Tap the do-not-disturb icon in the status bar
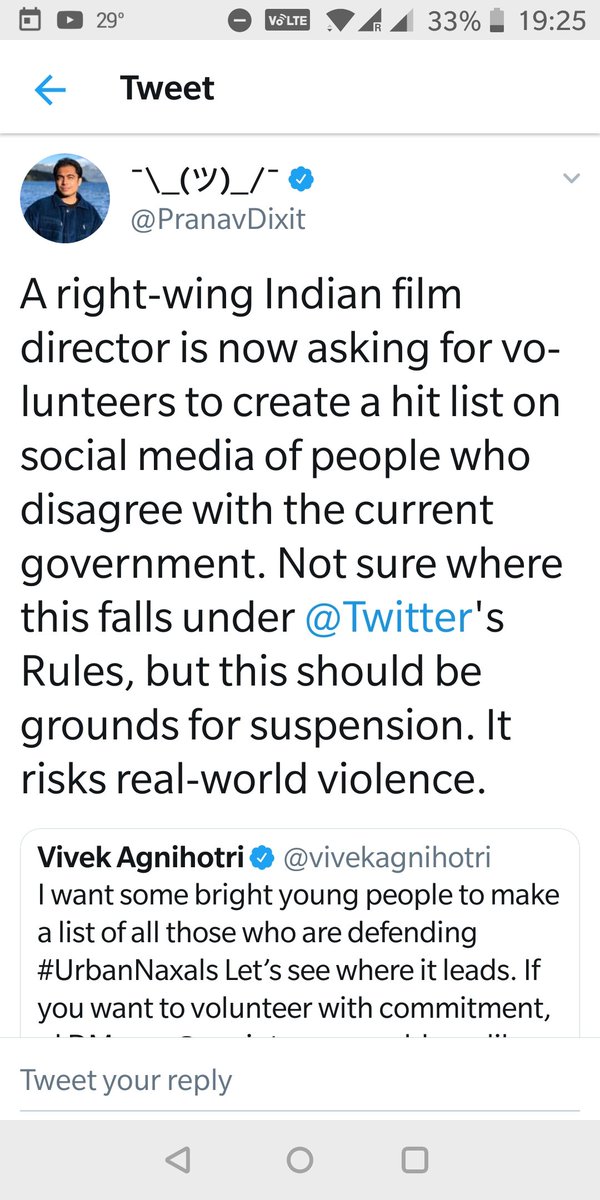 point(240,21)
